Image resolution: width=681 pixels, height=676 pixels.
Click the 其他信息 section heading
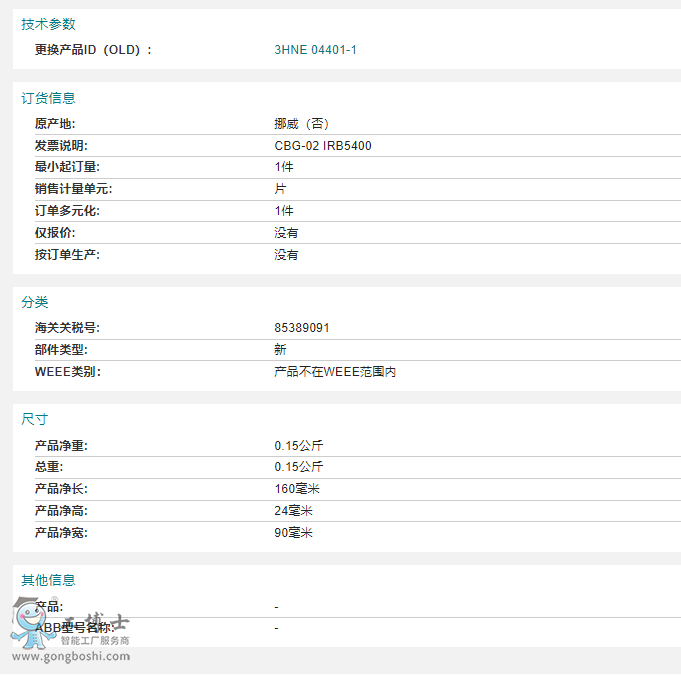coord(48,580)
